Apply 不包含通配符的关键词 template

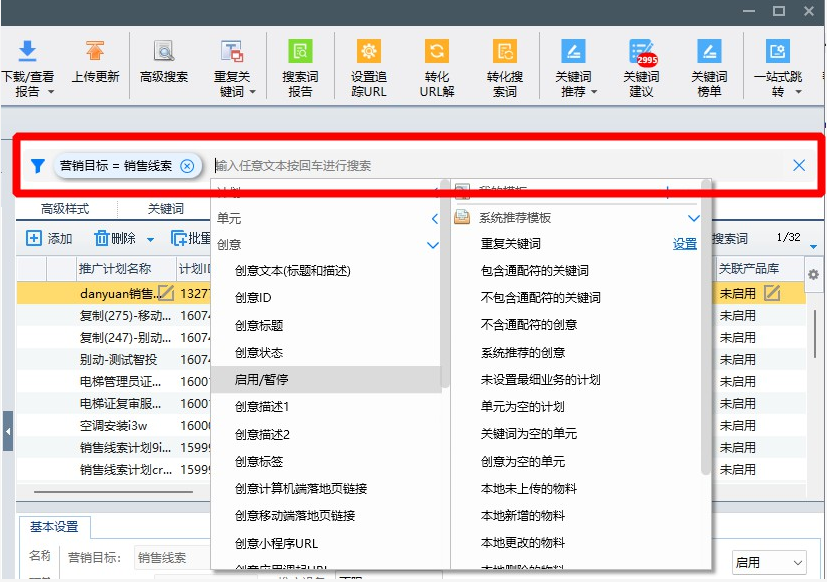pyautogui.click(x=541, y=298)
